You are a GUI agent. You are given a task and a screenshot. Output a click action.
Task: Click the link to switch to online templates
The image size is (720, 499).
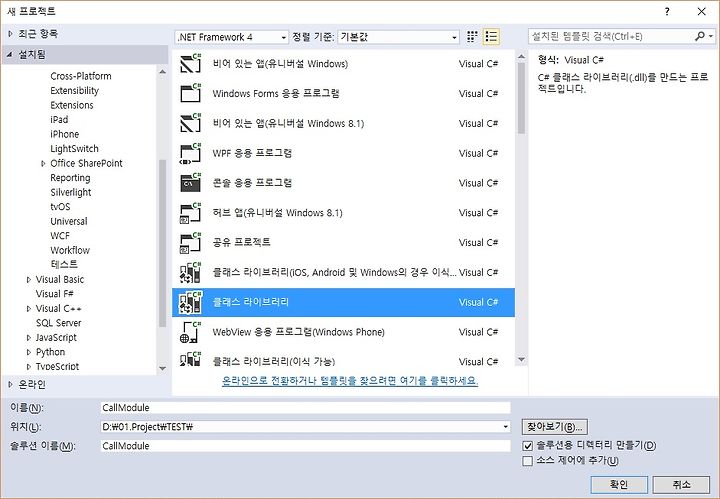[x=350, y=381]
